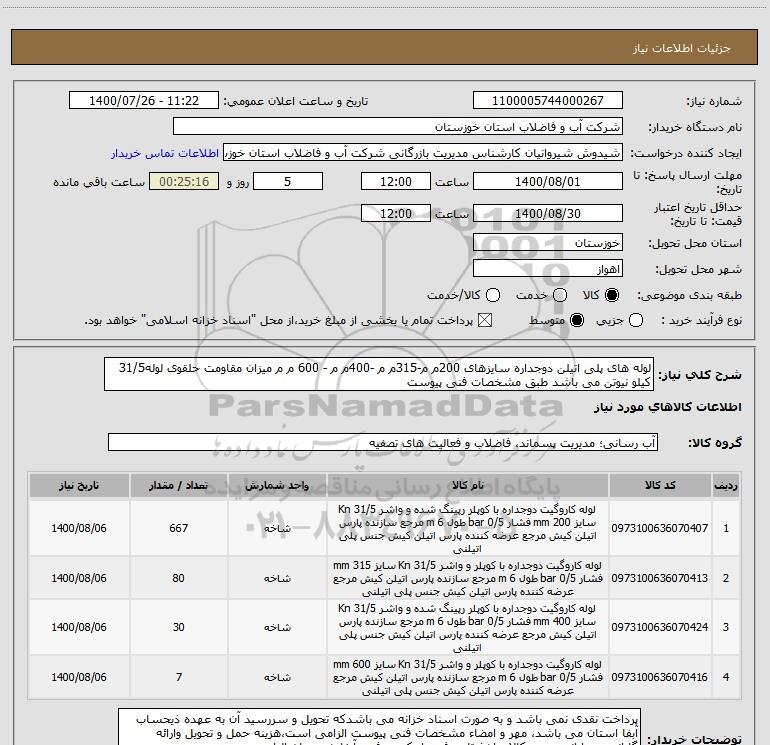Viewport: 770px width, 745px height.
Task: Click the 600 mm pipe description in row 4
Action: (x=468, y=677)
